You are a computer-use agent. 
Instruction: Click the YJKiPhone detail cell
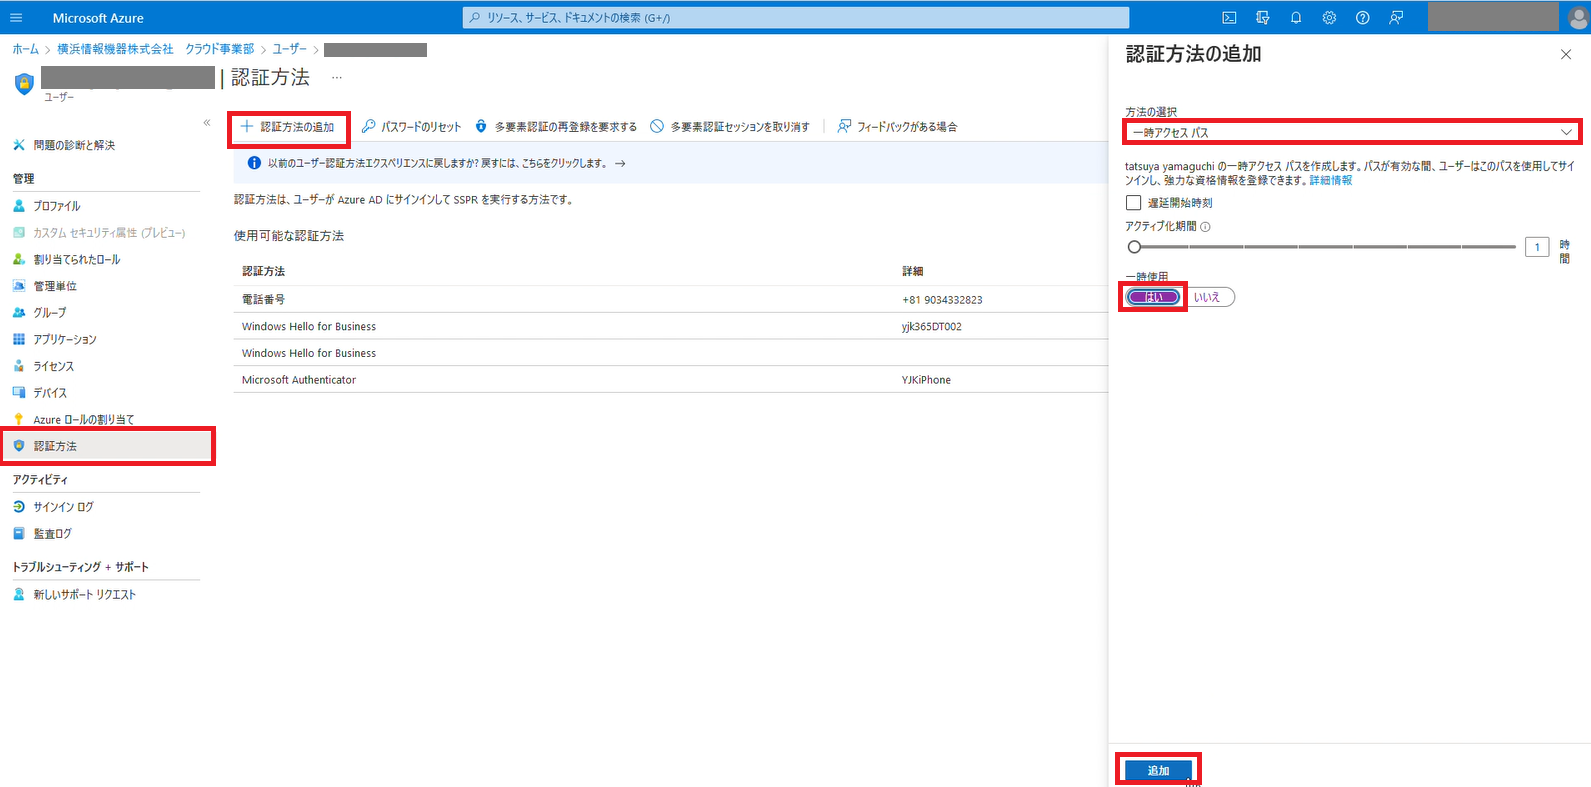[926, 380]
